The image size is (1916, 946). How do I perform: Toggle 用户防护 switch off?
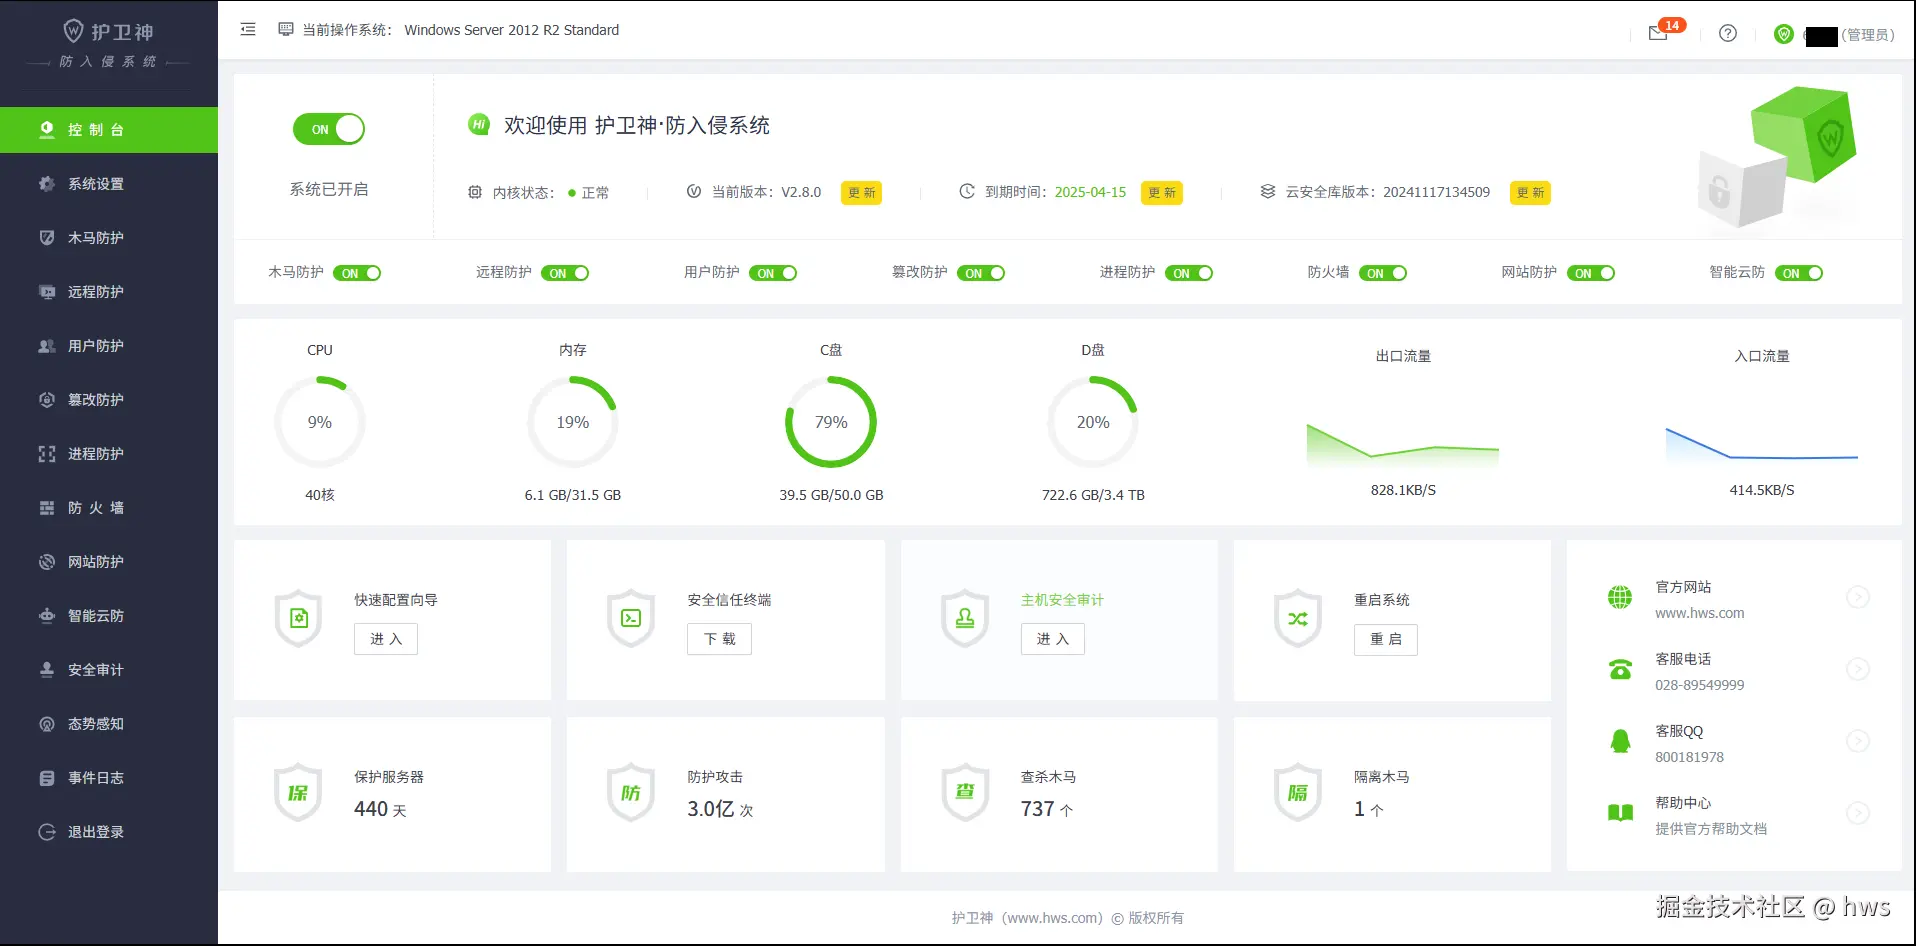tap(773, 273)
